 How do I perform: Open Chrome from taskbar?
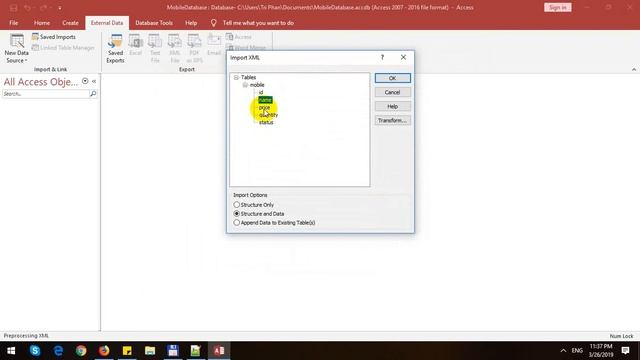pos(81,351)
